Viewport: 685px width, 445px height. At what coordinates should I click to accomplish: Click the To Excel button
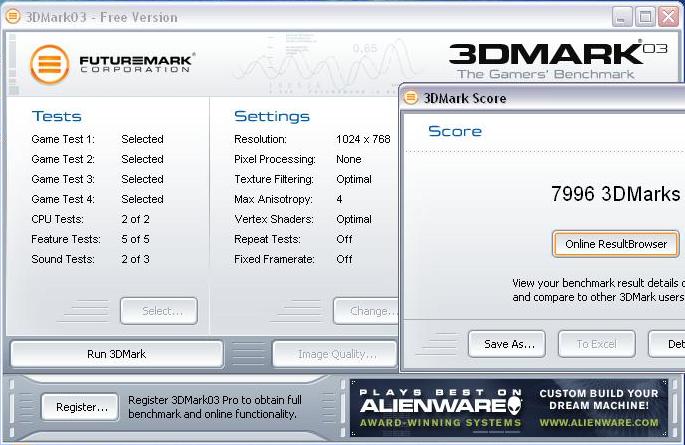pos(597,344)
